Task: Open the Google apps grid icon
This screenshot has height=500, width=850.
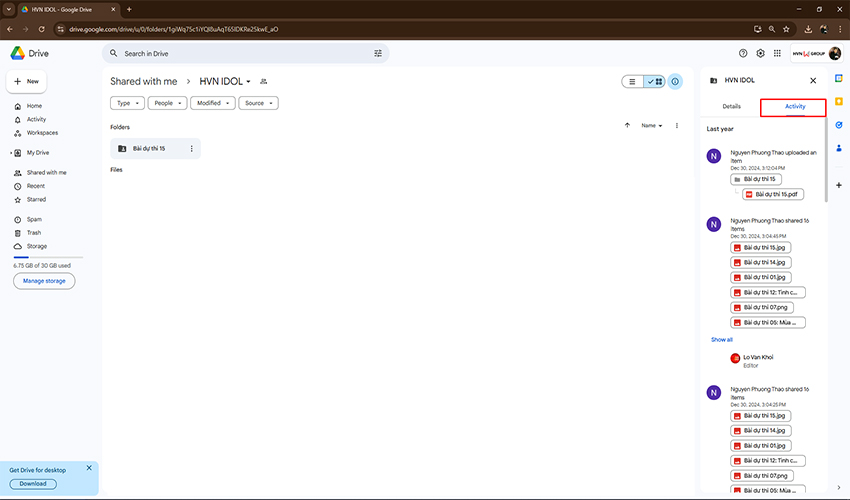Action: [x=777, y=53]
